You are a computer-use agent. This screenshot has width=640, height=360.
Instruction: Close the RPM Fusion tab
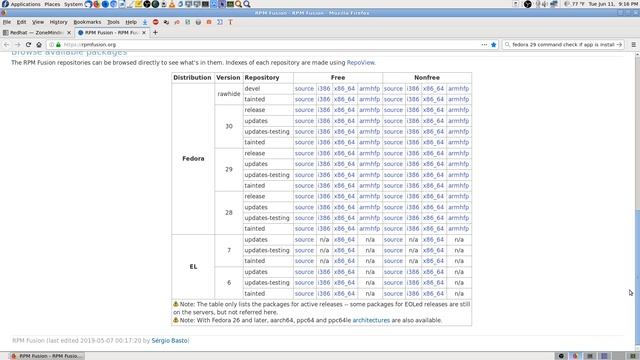pyautogui.click(x=144, y=32)
